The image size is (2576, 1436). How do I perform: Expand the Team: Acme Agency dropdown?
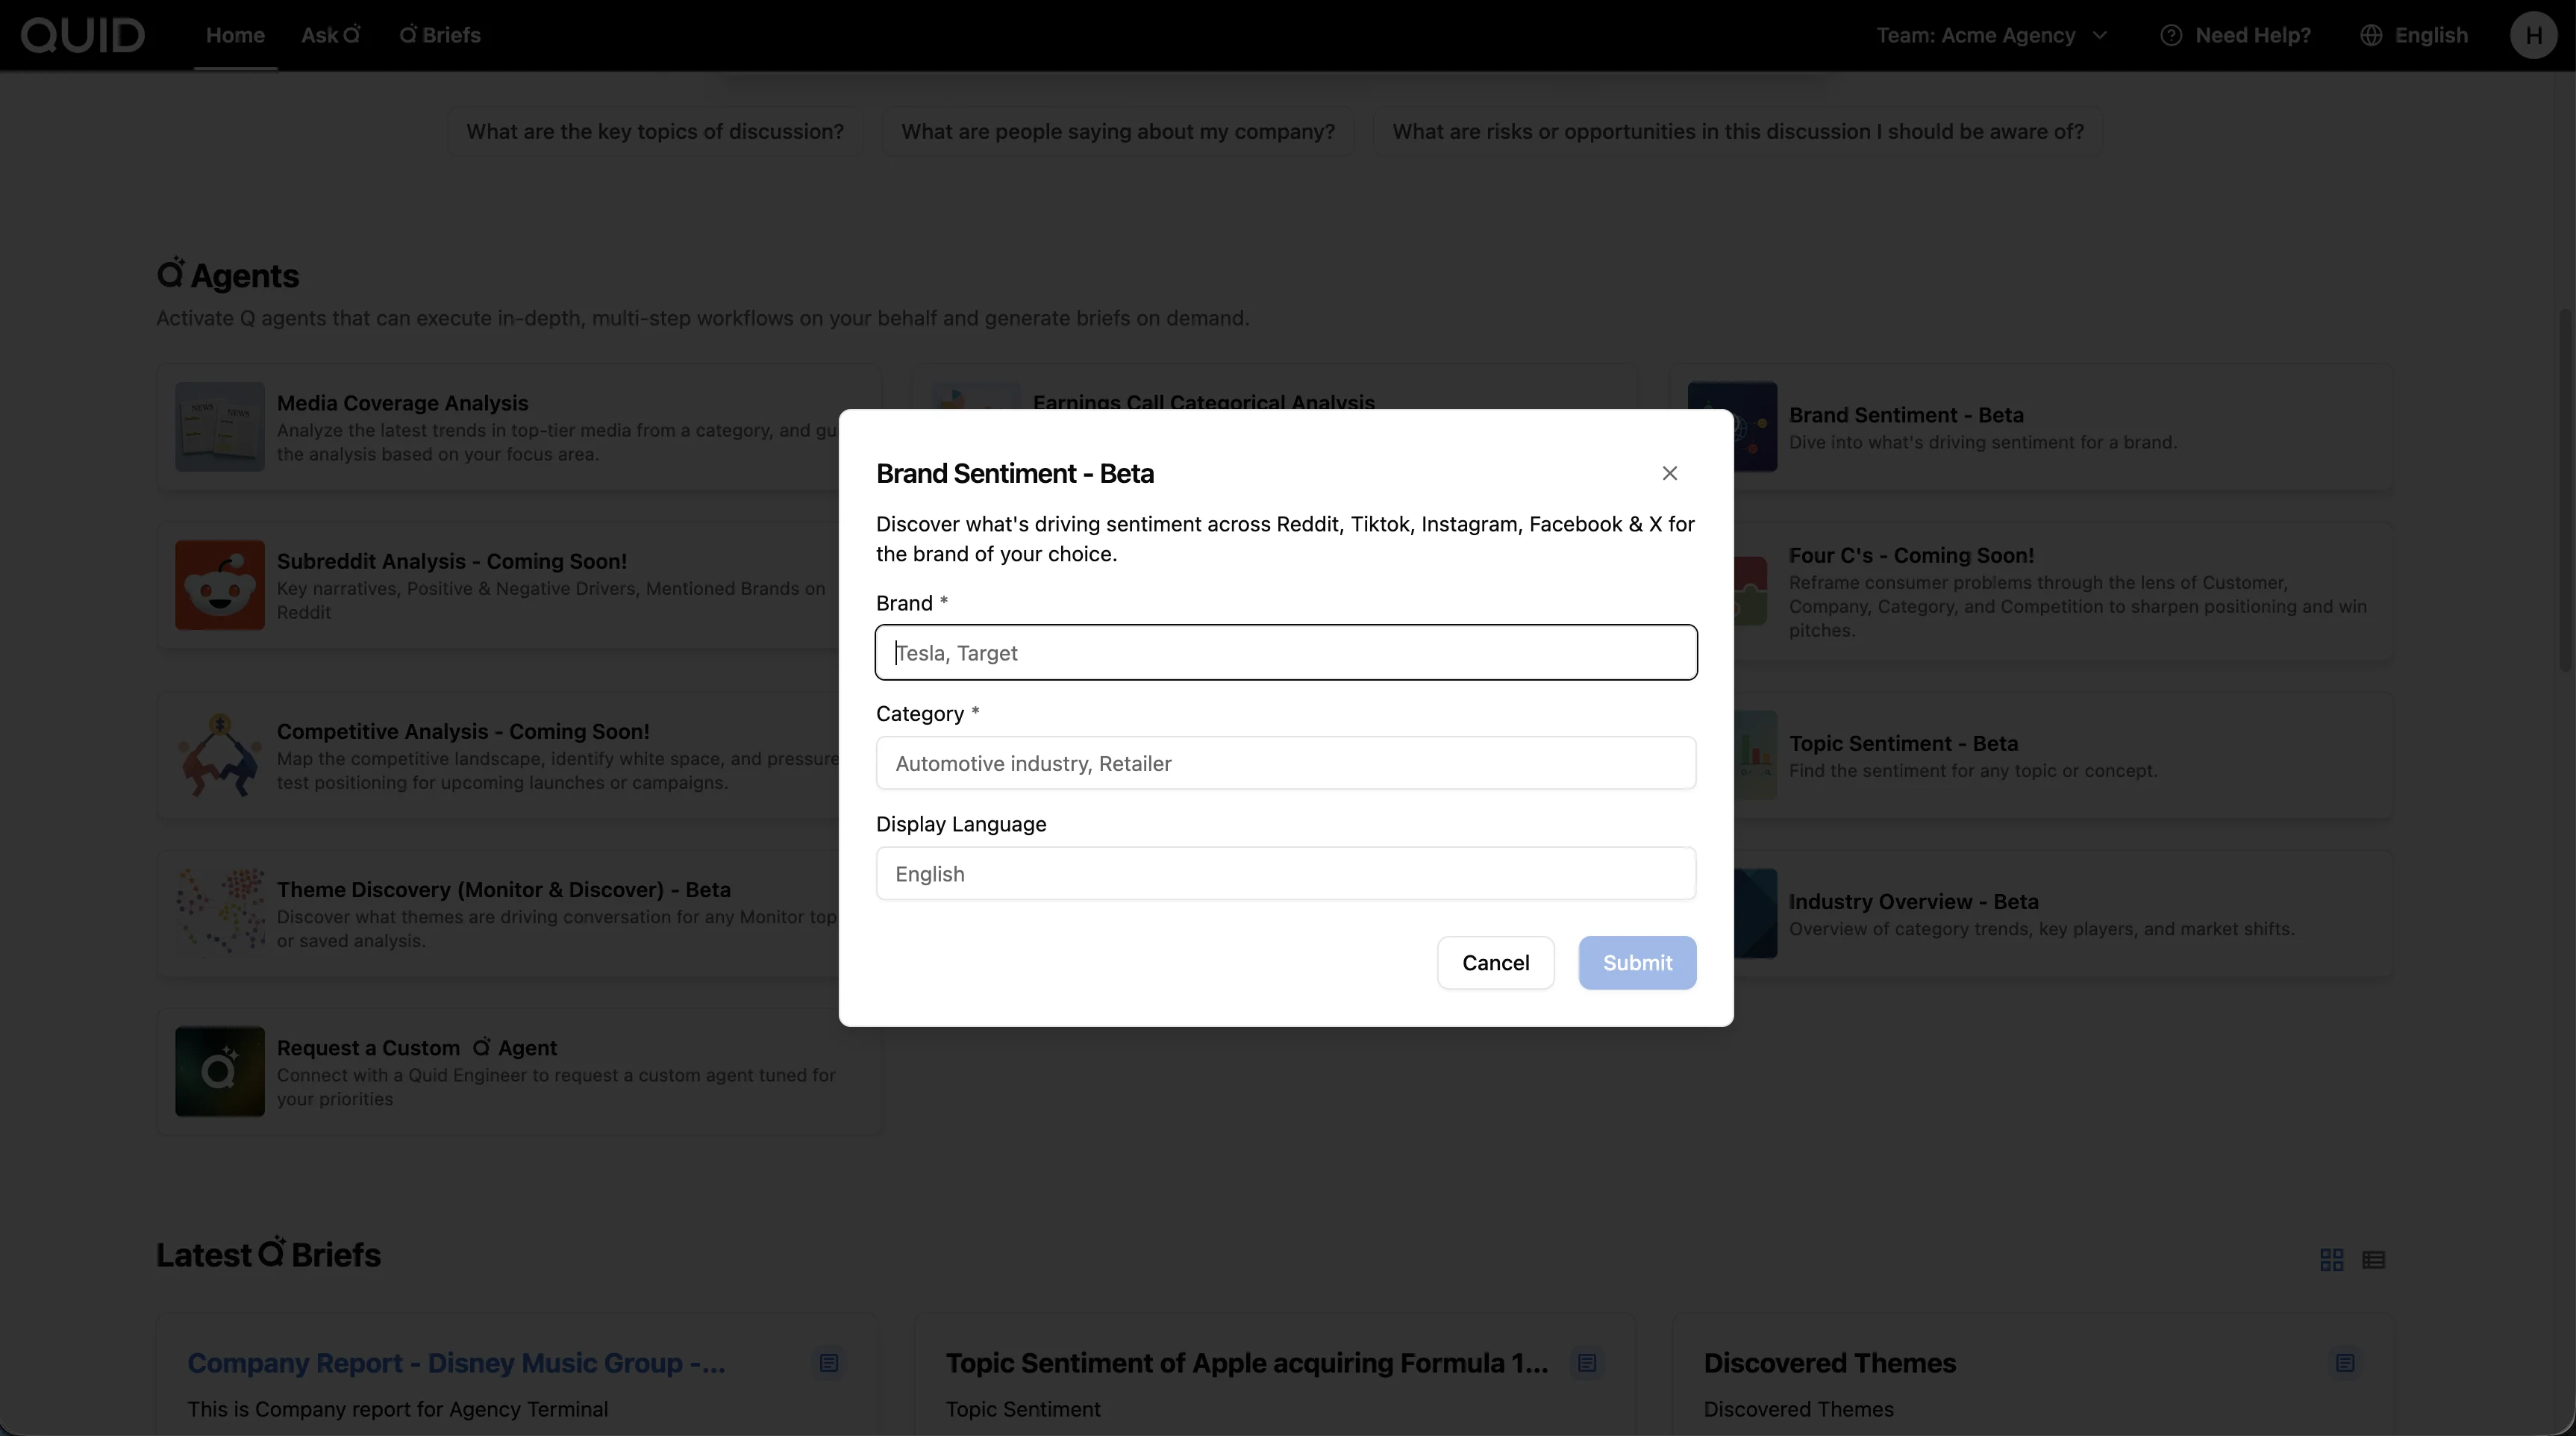click(1990, 35)
